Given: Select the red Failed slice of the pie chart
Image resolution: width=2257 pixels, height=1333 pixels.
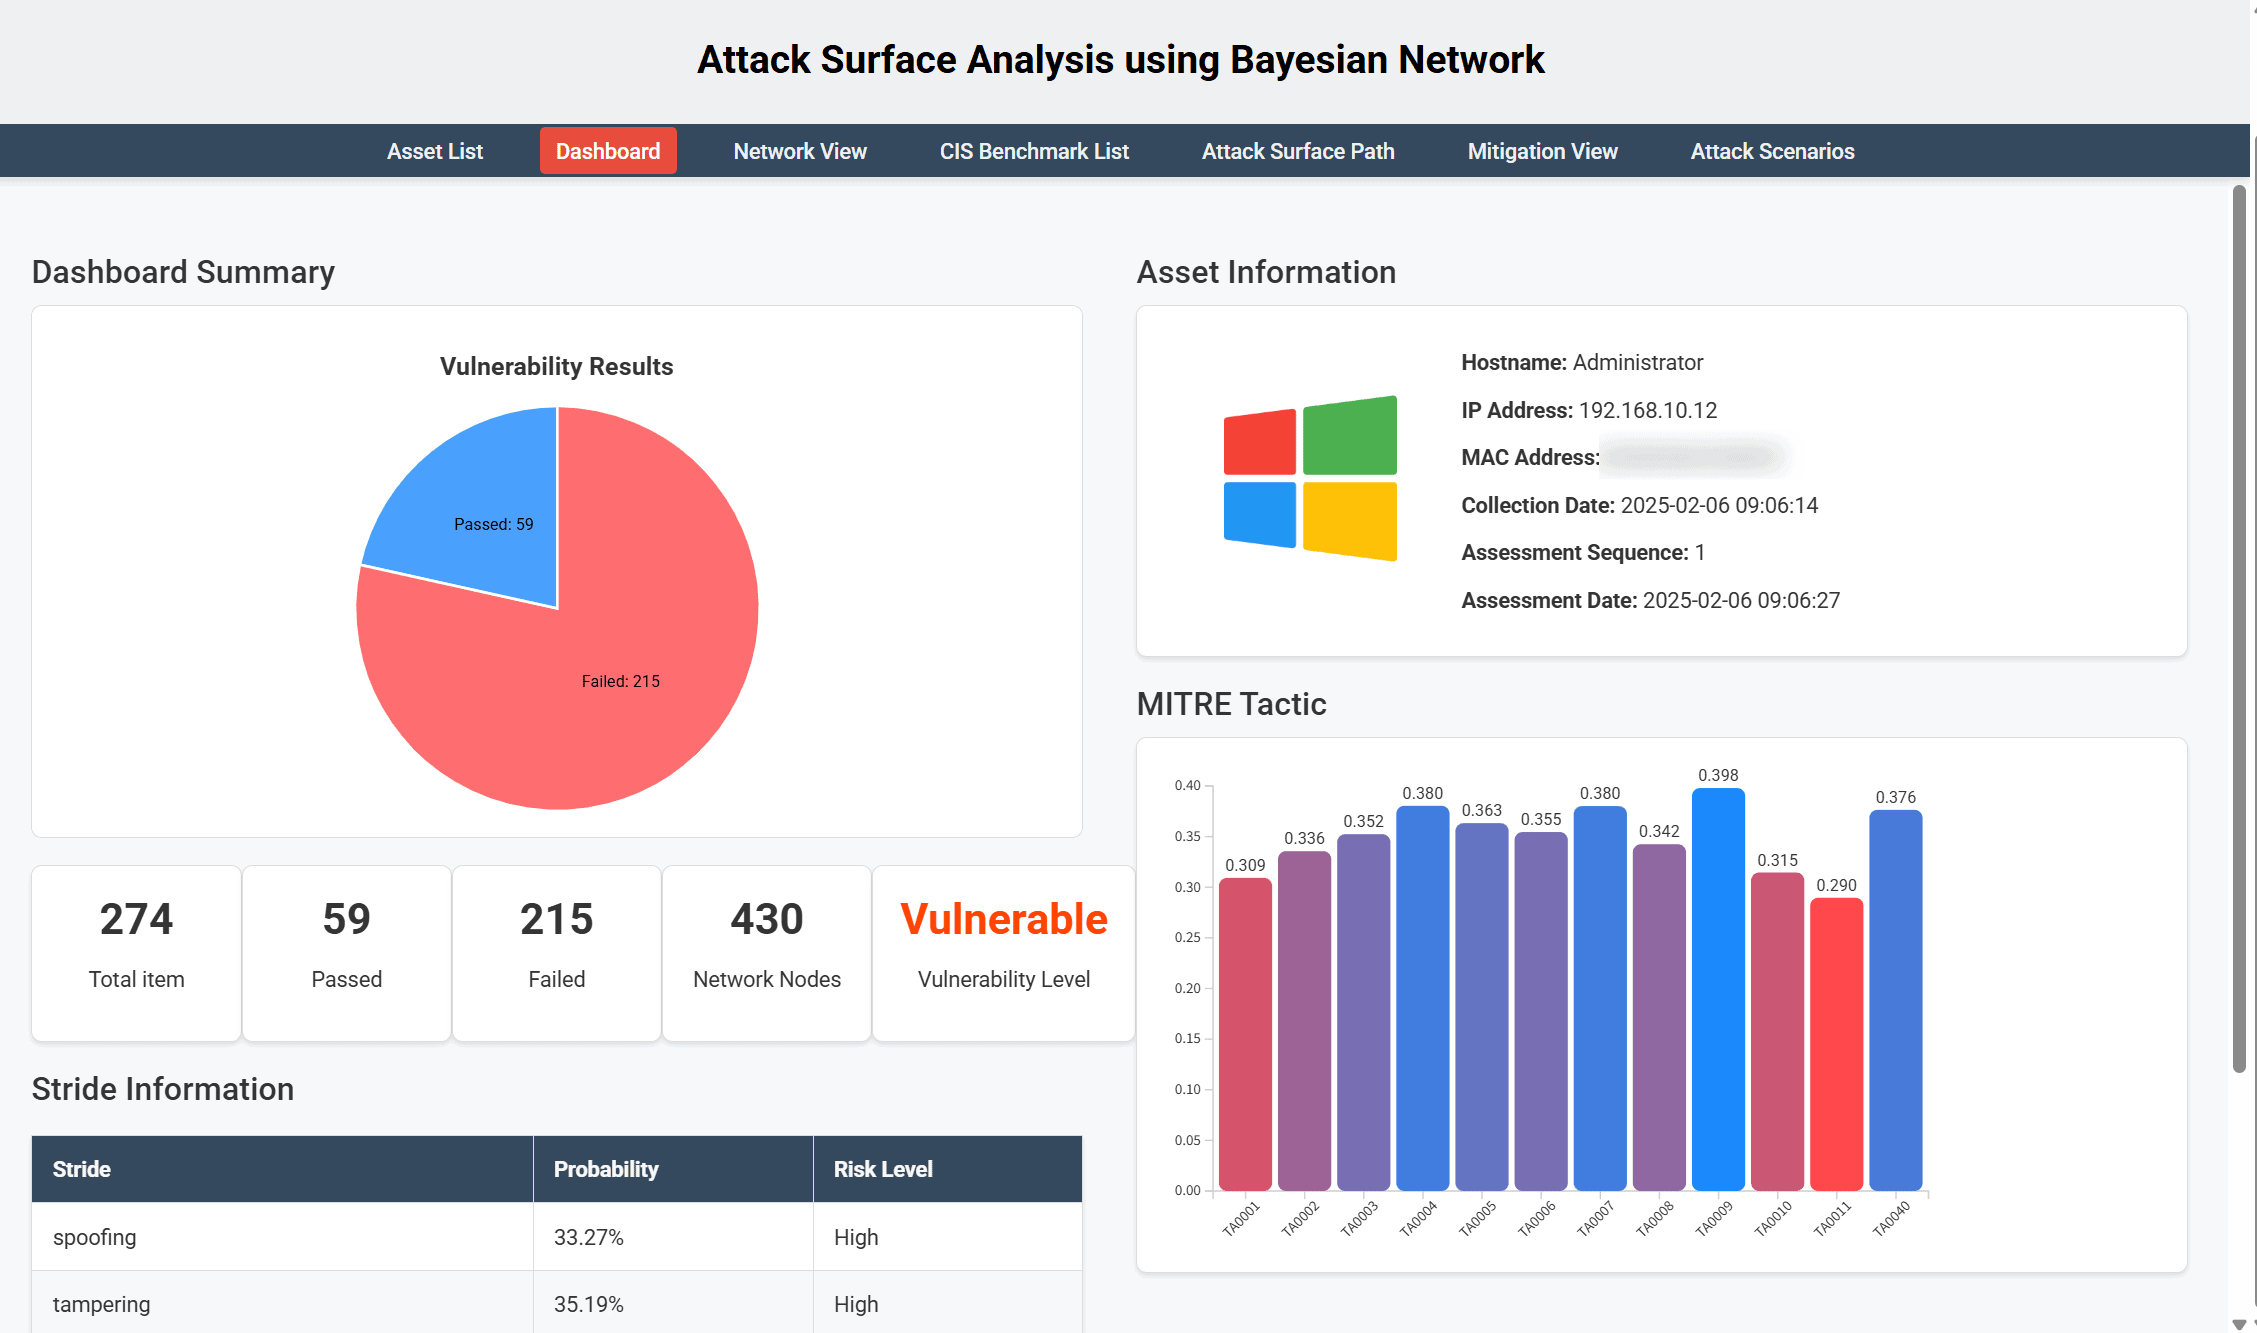Looking at the screenshot, I should 620,680.
